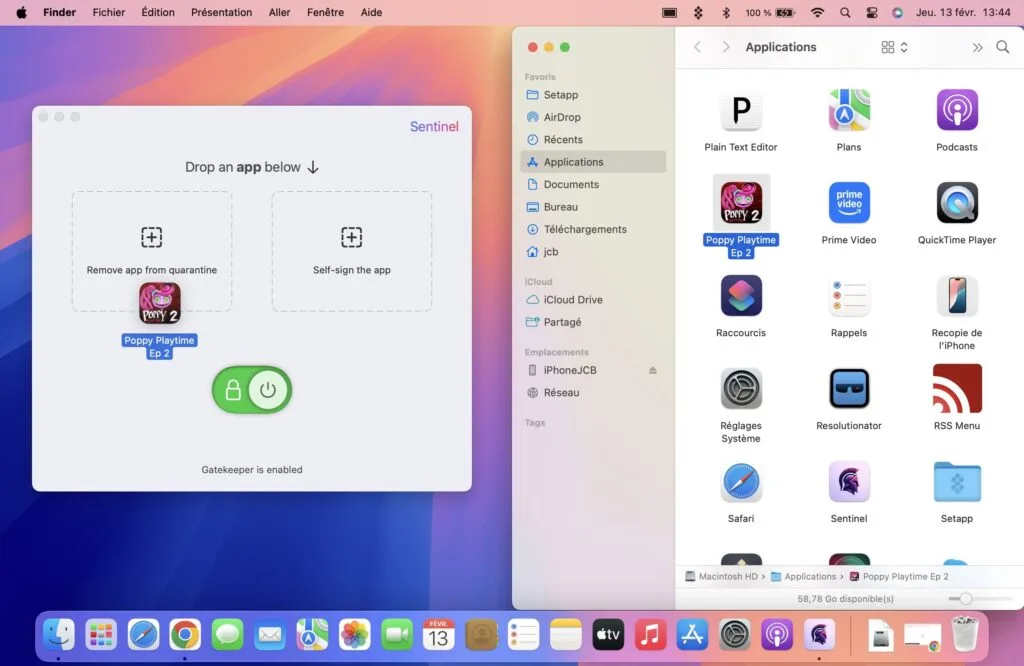Select the Prime Video app icon
Viewport: 1024px width, 666px height.
pyautogui.click(x=848, y=203)
